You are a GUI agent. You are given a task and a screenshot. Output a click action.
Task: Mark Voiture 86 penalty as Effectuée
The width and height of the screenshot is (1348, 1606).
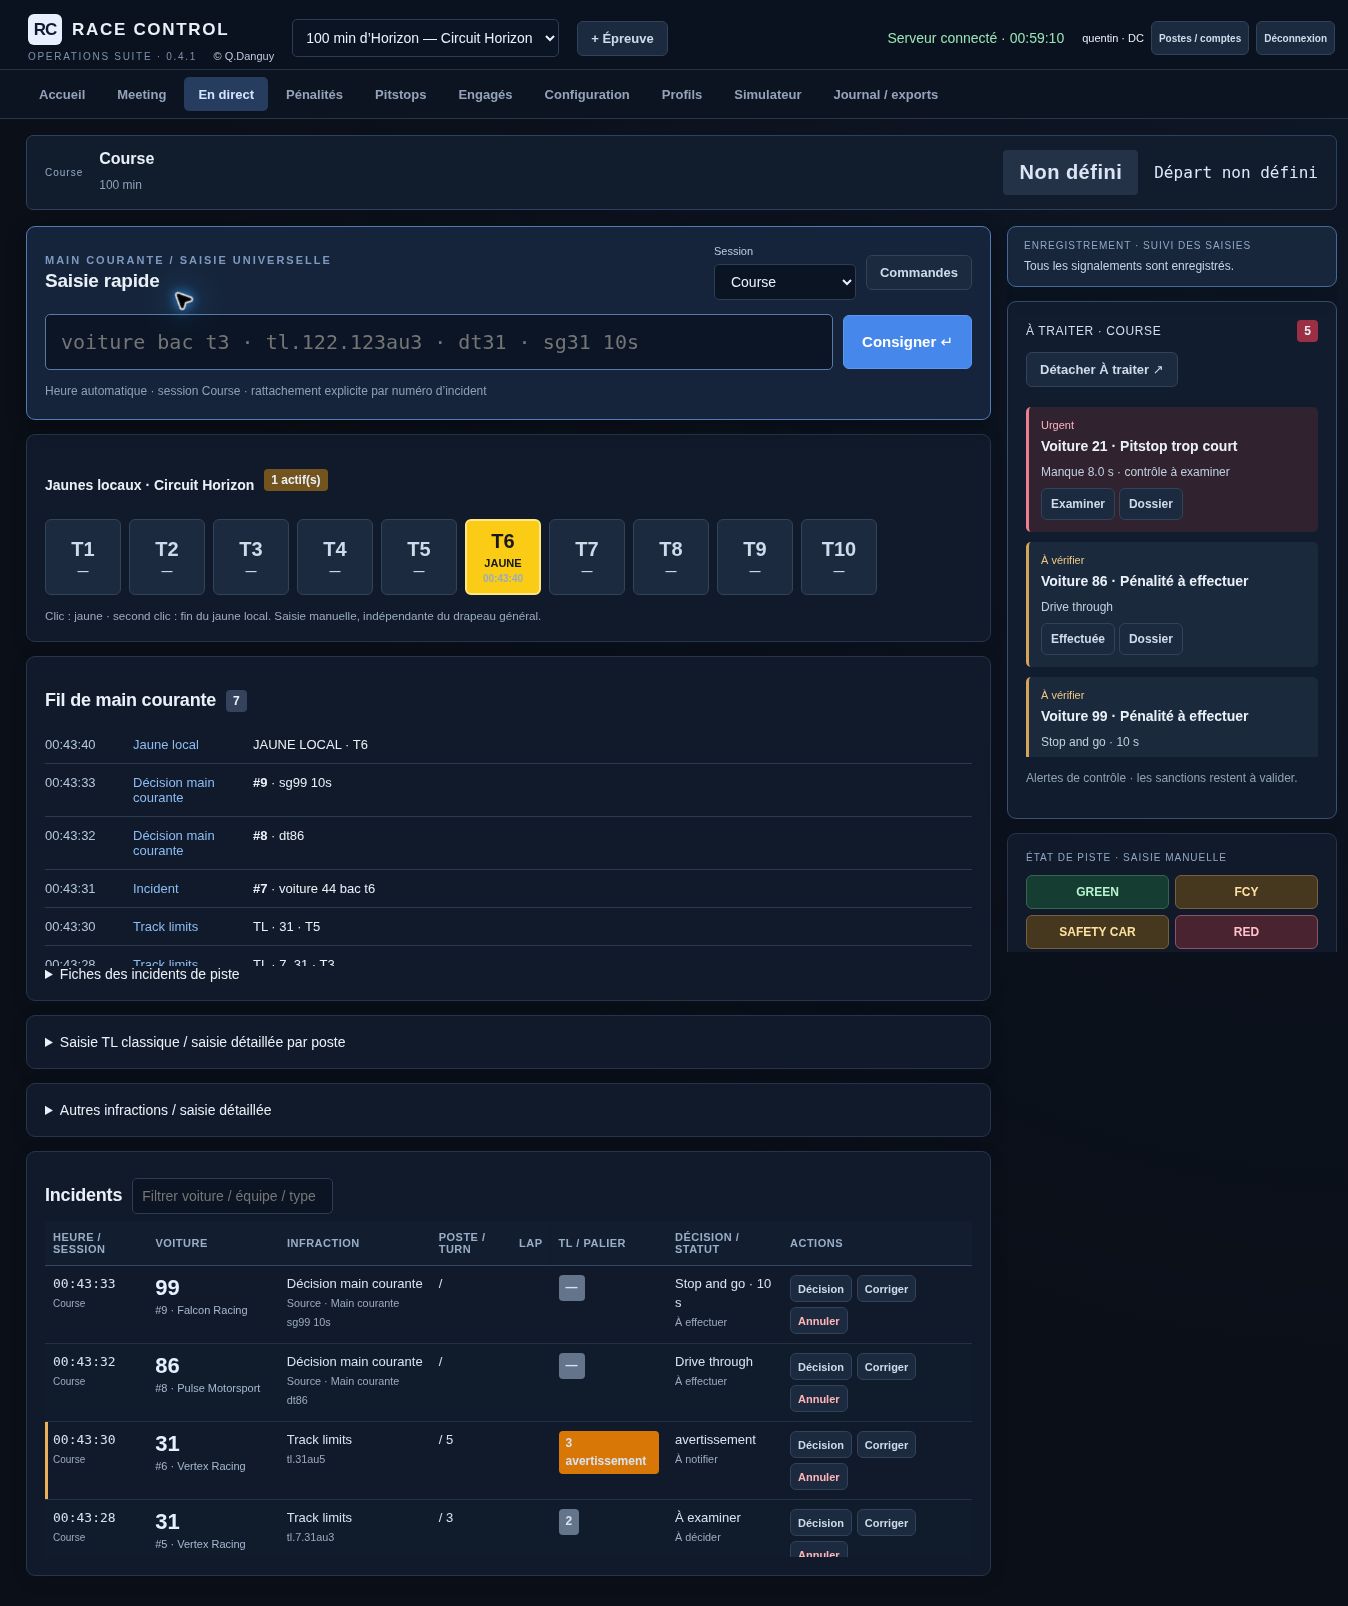coord(1077,639)
